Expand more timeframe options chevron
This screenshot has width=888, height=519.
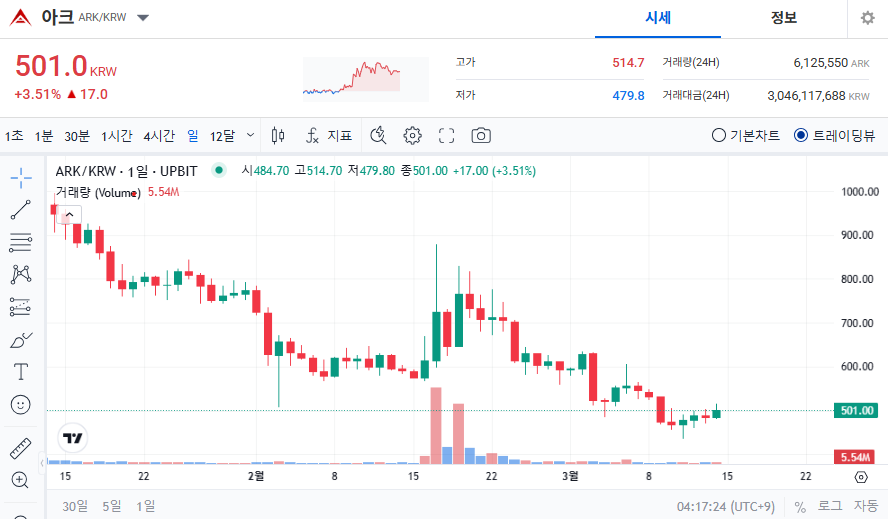250,135
